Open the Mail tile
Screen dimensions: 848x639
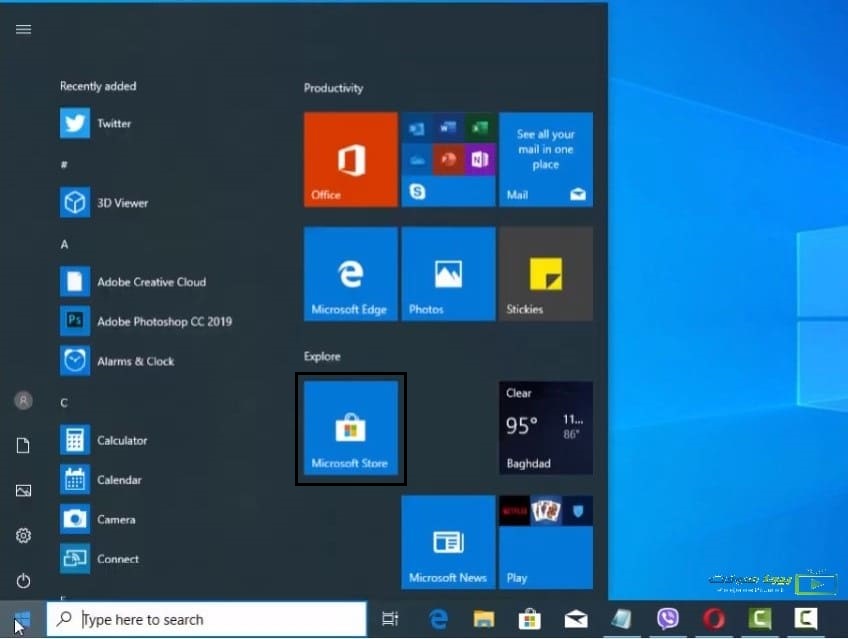pyautogui.click(x=546, y=159)
